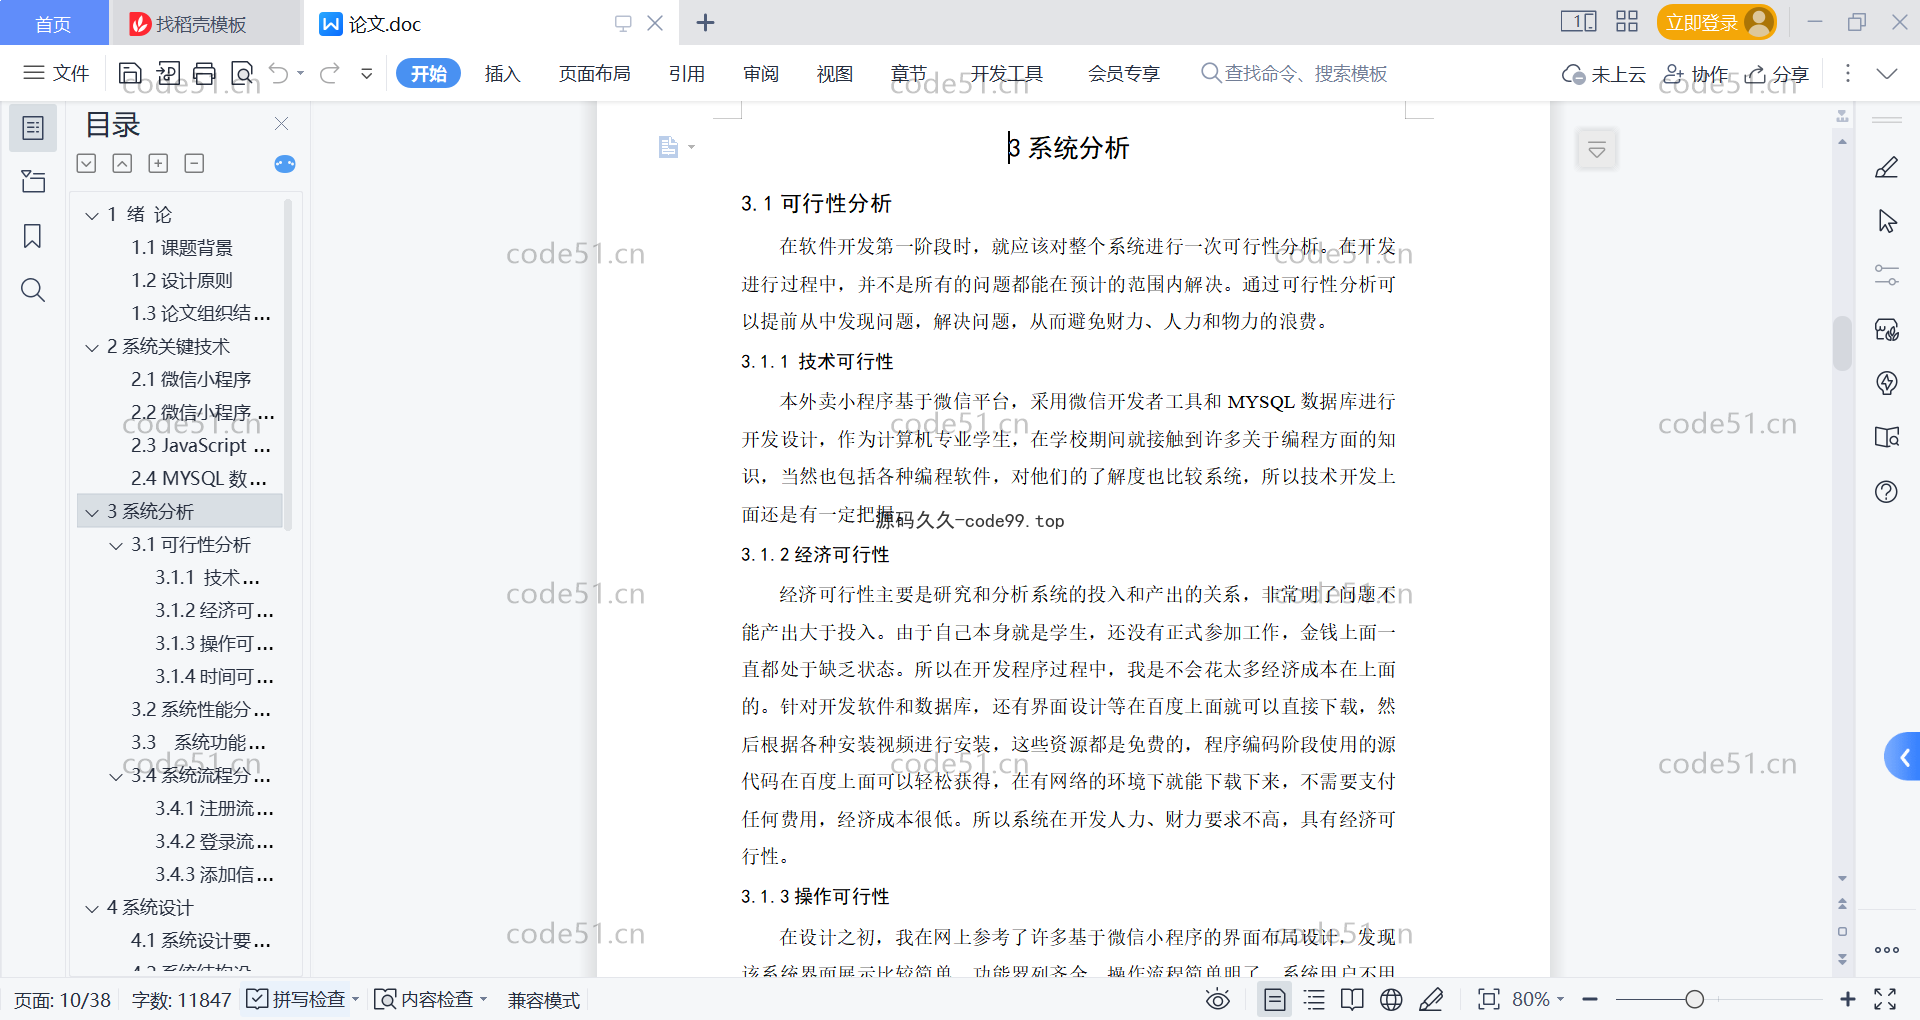The width and height of the screenshot is (1920, 1020).
Task: Click the zoom in plus button
Action: click(x=1847, y=999)
